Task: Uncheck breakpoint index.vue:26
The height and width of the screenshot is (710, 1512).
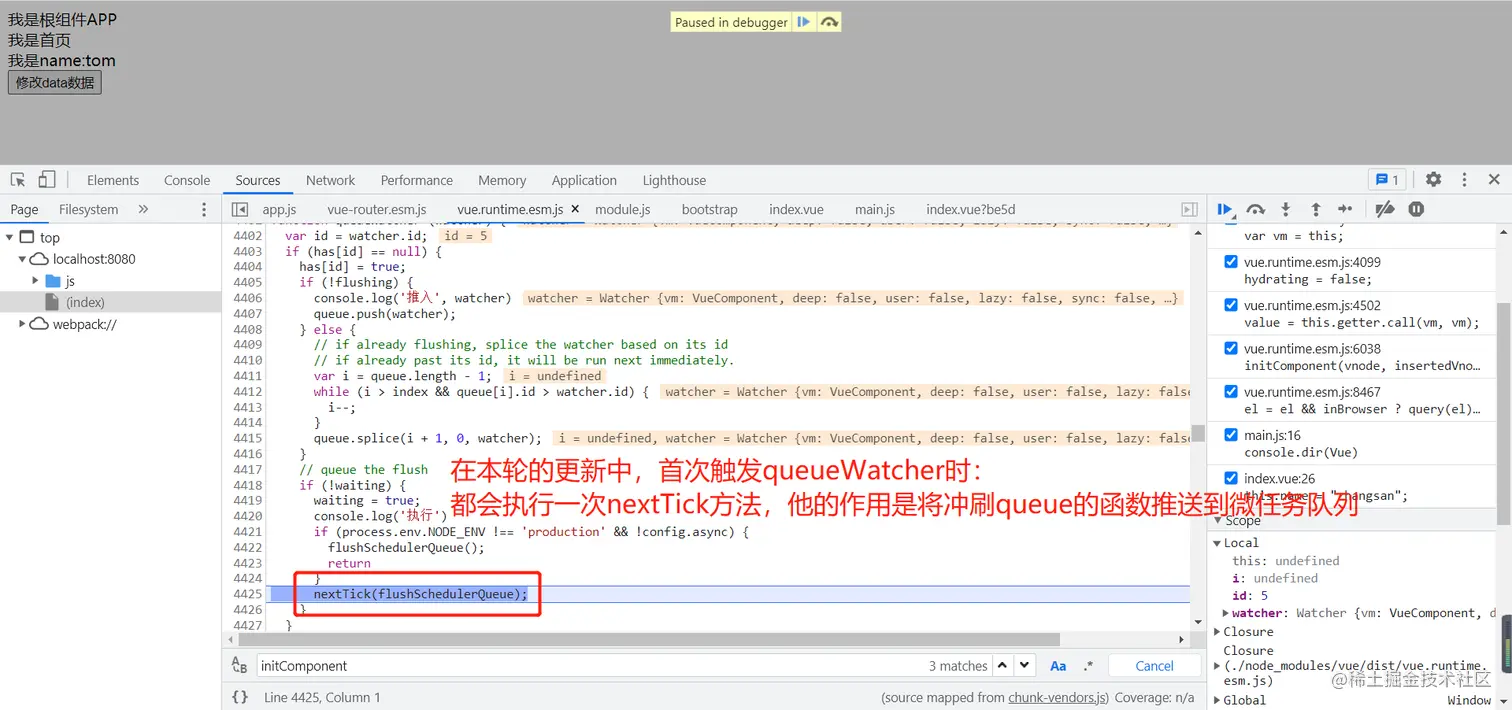Action: (x=1231, y=478)
